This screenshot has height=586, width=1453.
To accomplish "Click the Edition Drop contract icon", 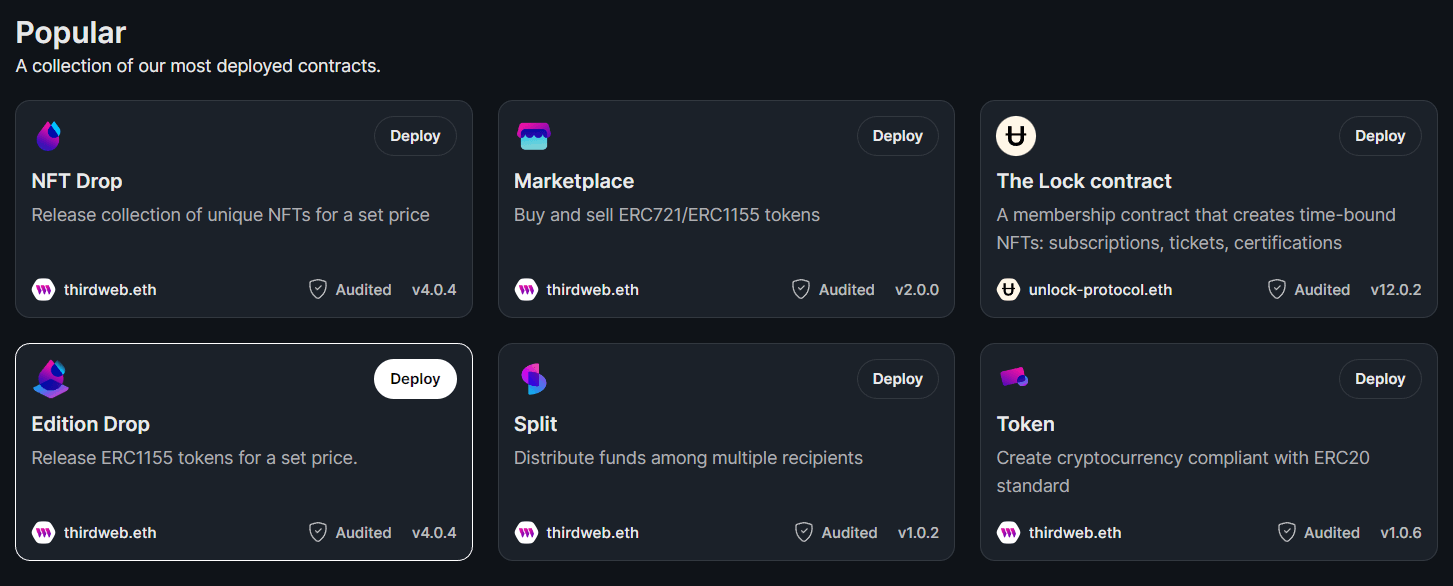I will [50, 378].
